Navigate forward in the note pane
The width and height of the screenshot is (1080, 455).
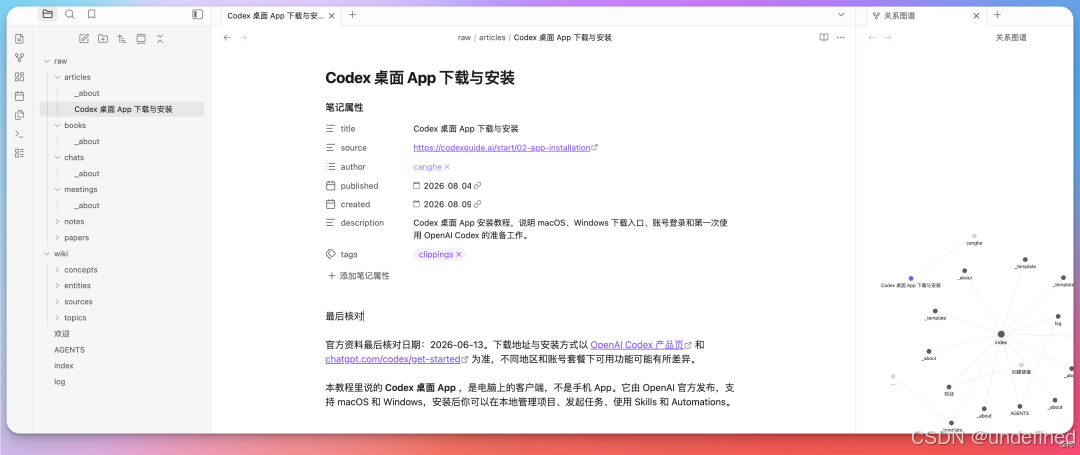pos(243,38)
